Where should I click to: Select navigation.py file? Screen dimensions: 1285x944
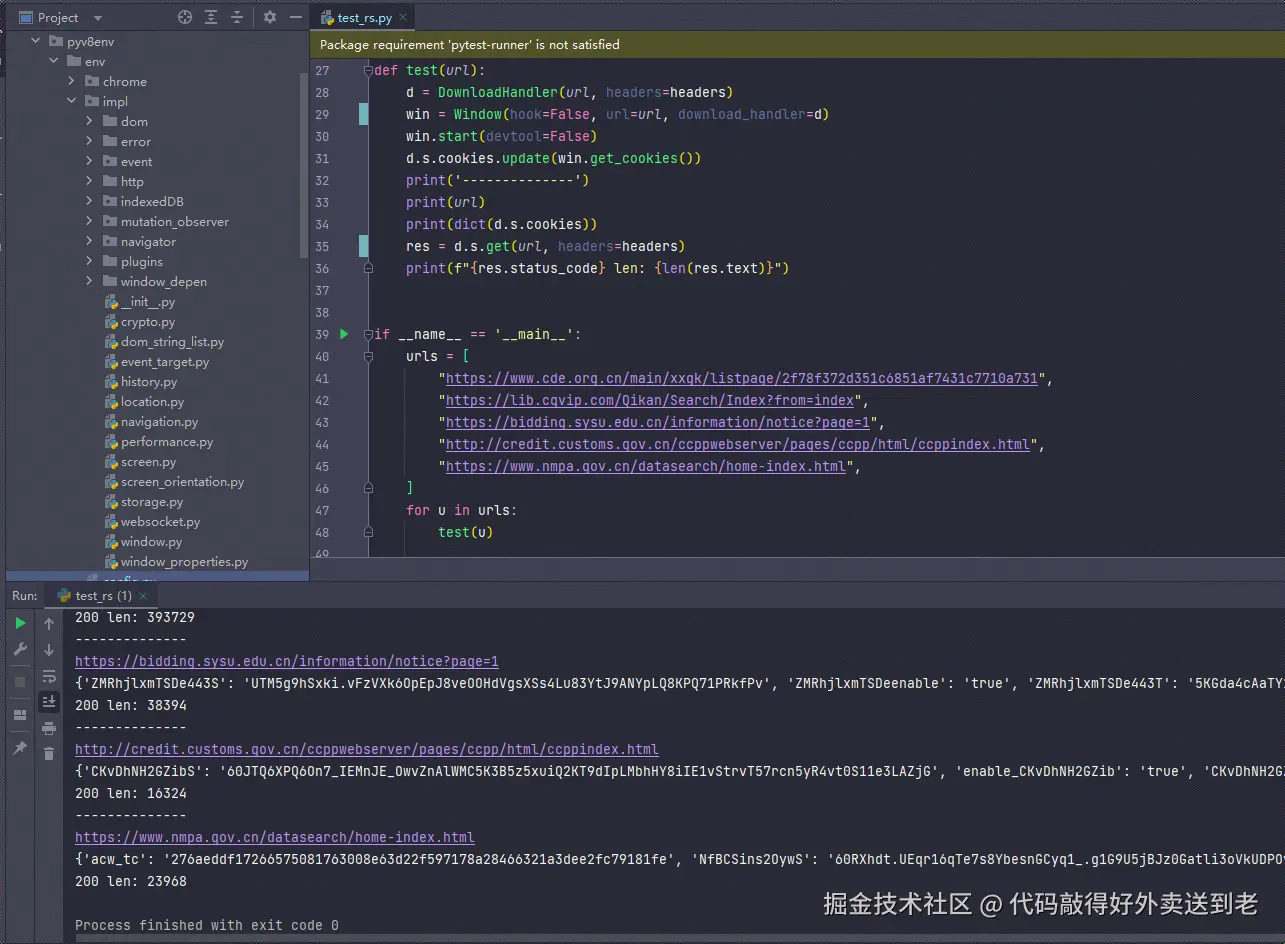[x=159, y=421]
